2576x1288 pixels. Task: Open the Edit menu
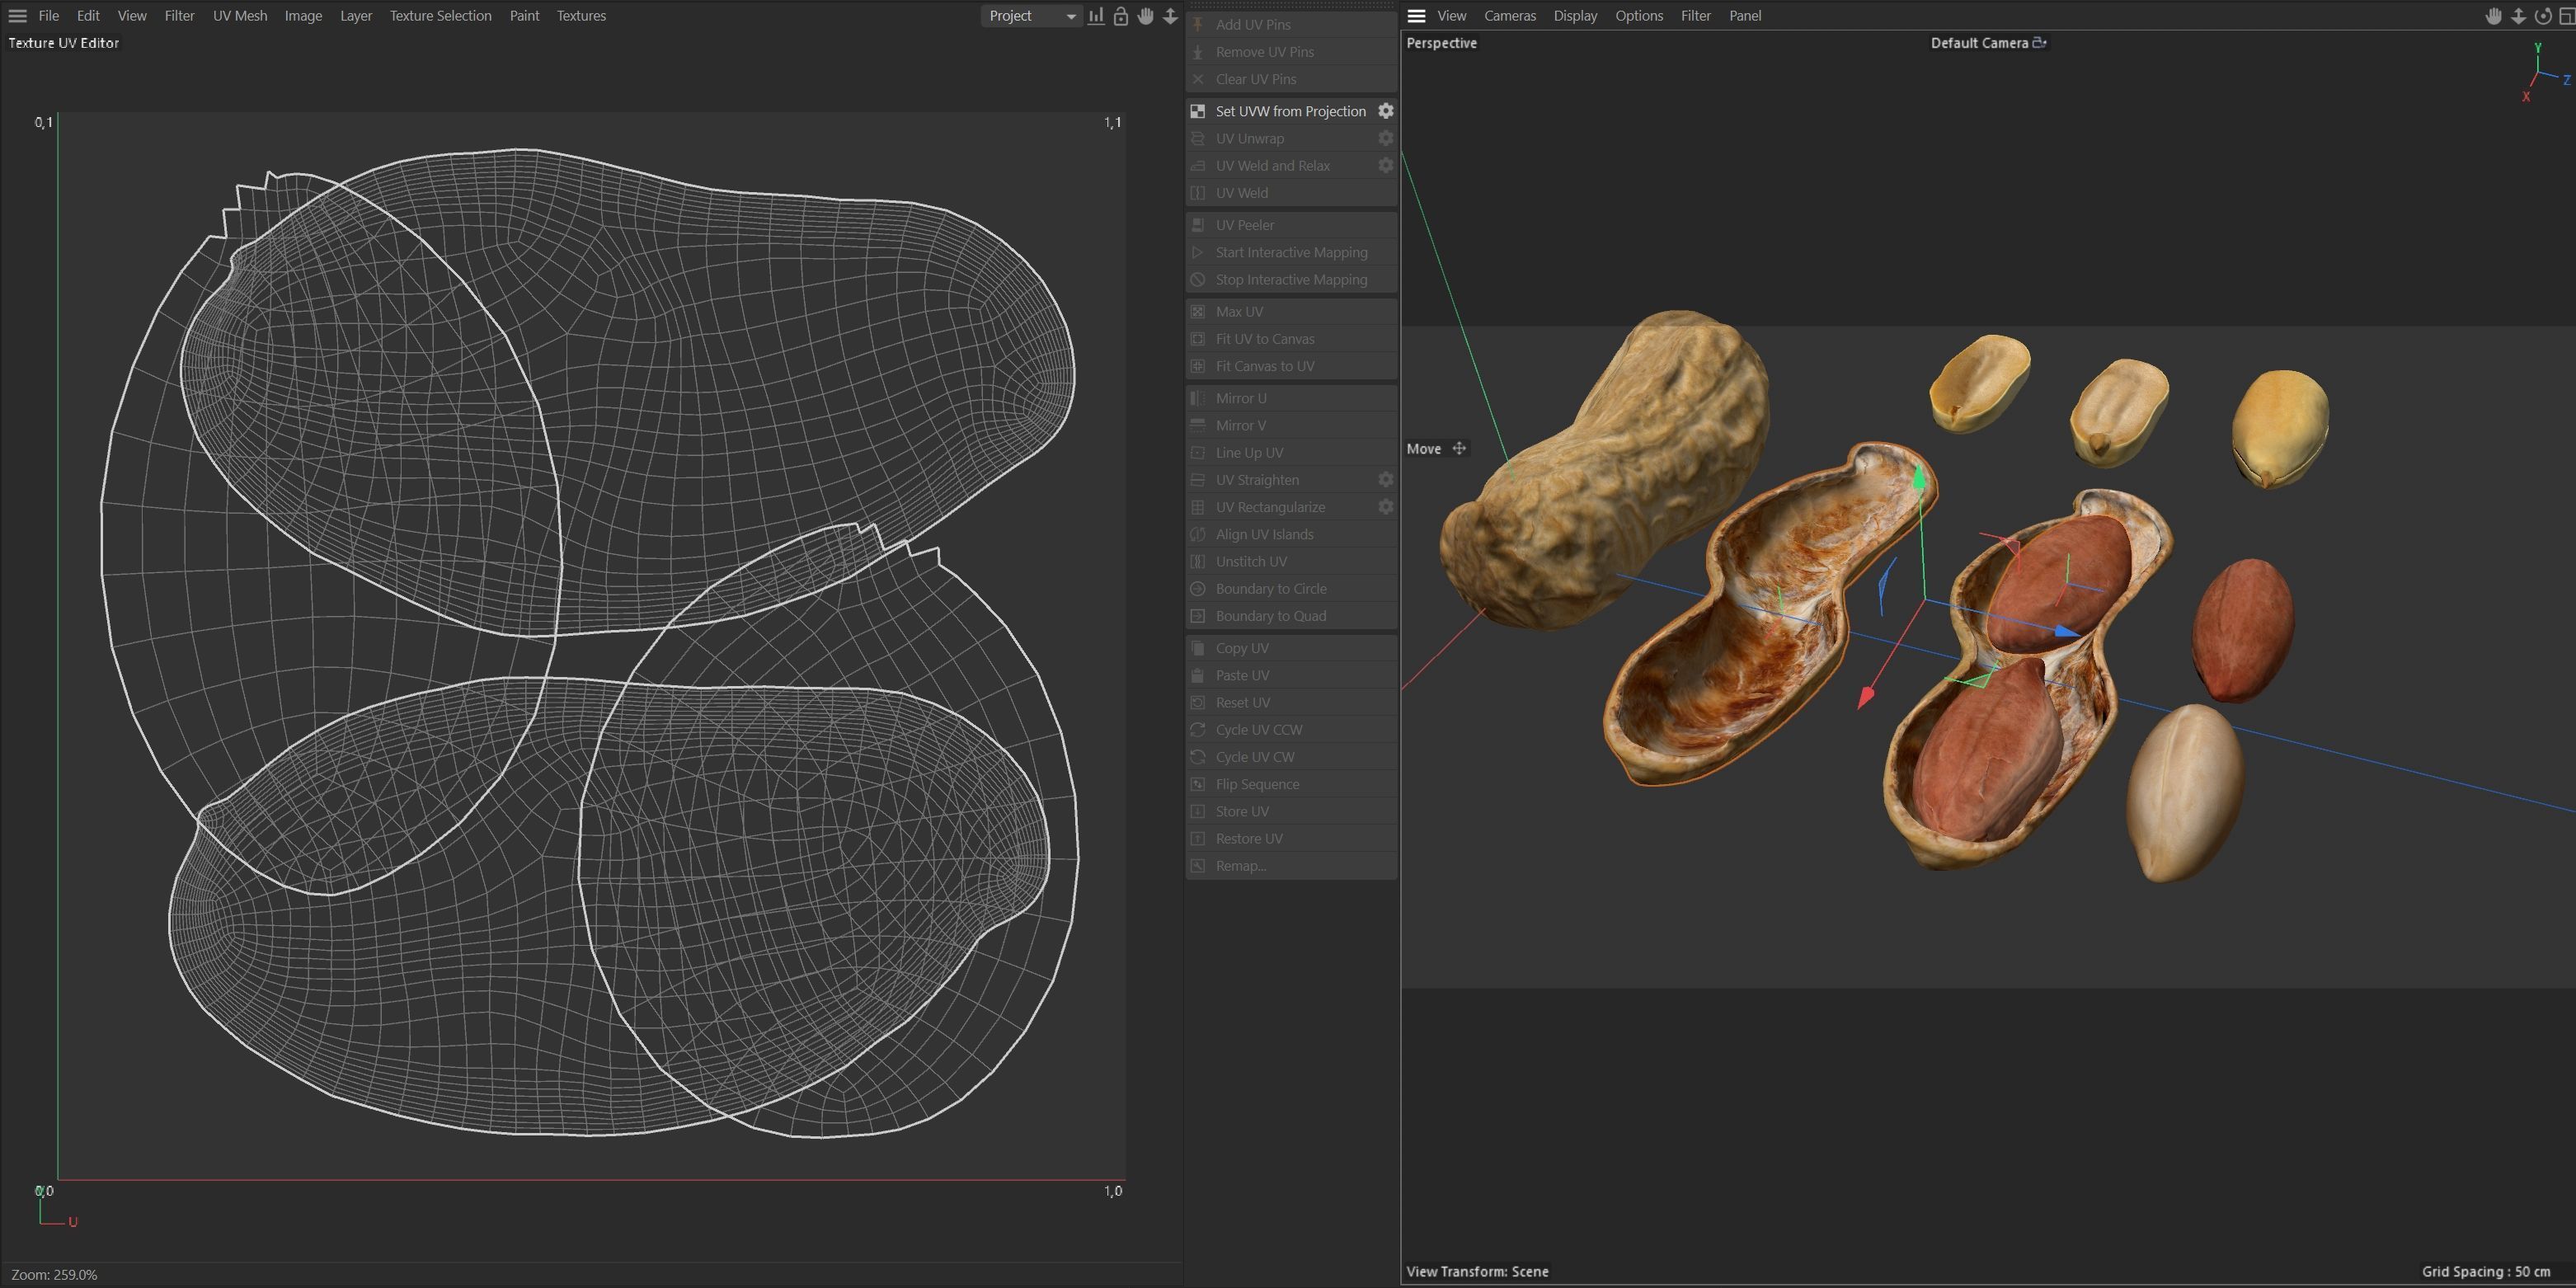click(x=88, y=16)
